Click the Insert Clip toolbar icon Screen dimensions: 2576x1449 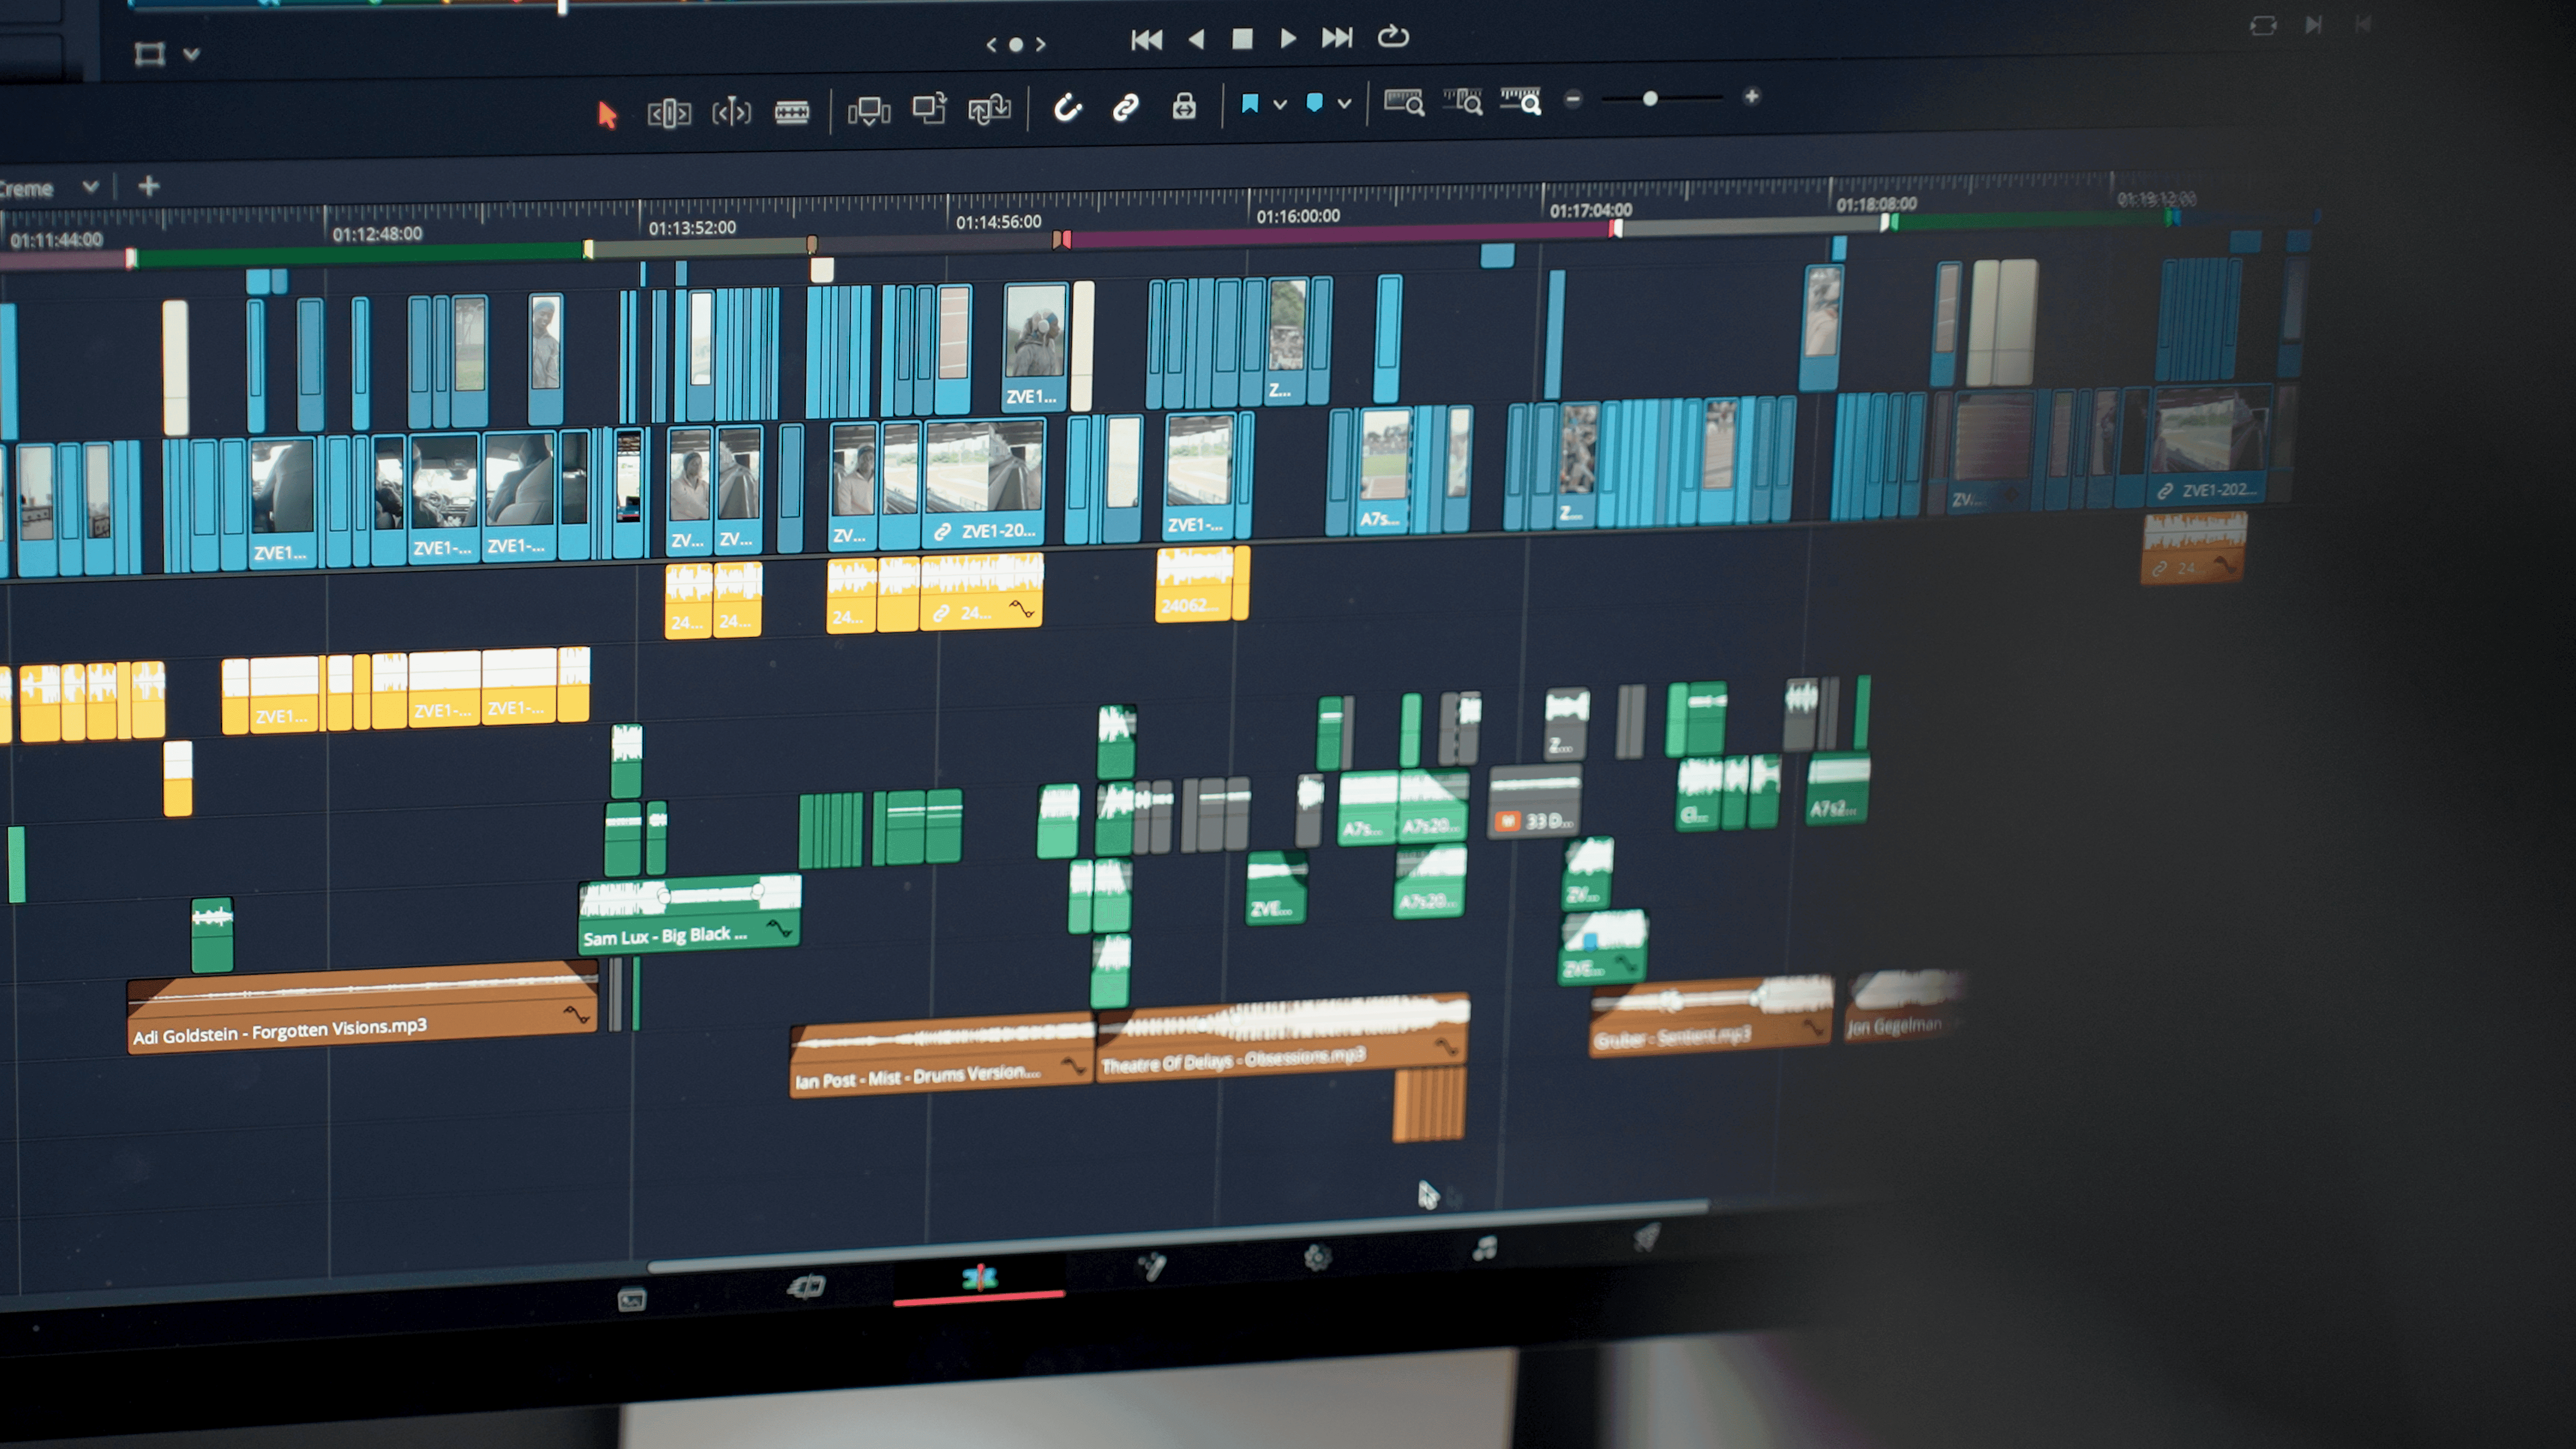pos(868,110)
